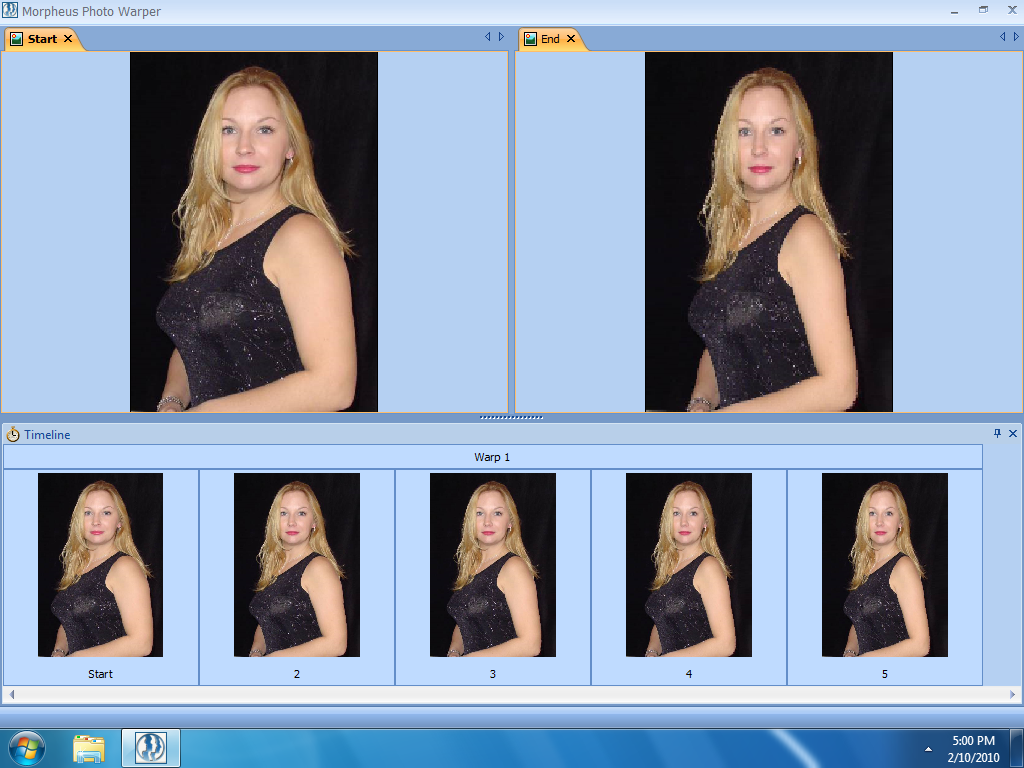Screen dimensions: 1024x768
Task: Close the Start tab
Action: click(x=68, y=39)
